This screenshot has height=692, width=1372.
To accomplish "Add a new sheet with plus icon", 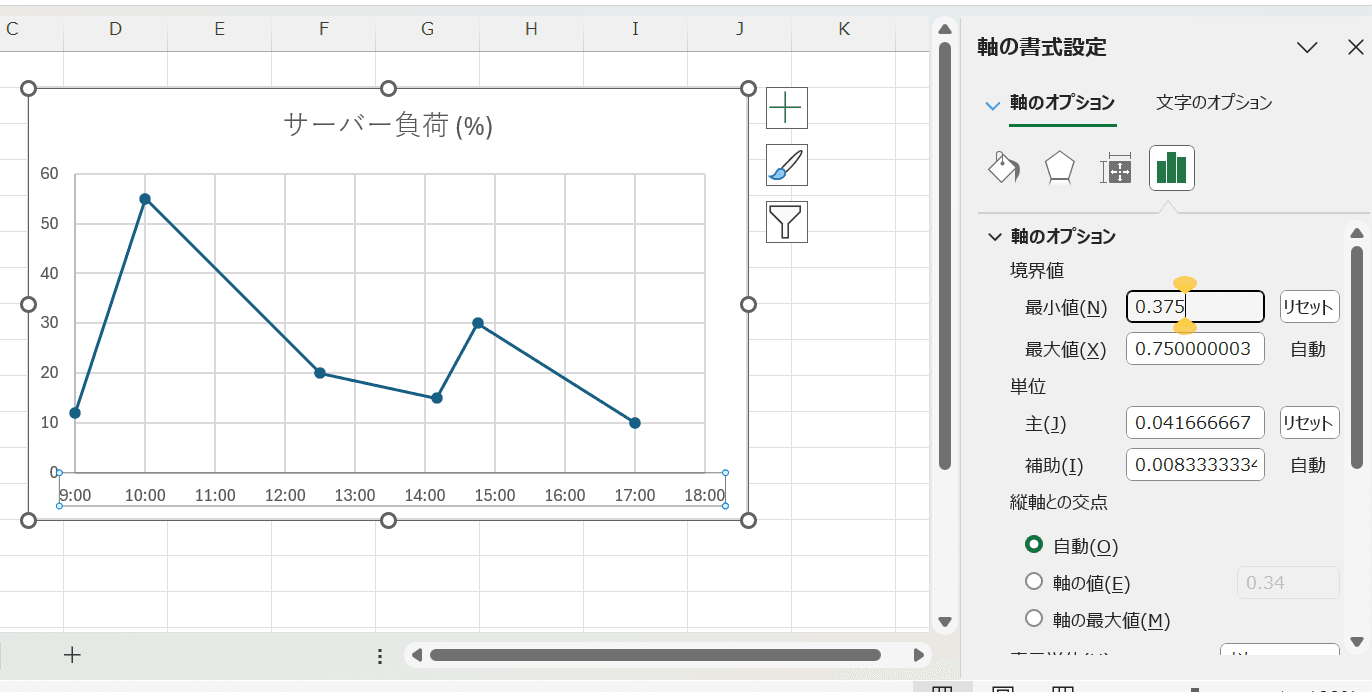I will click(x=72, y=655).
